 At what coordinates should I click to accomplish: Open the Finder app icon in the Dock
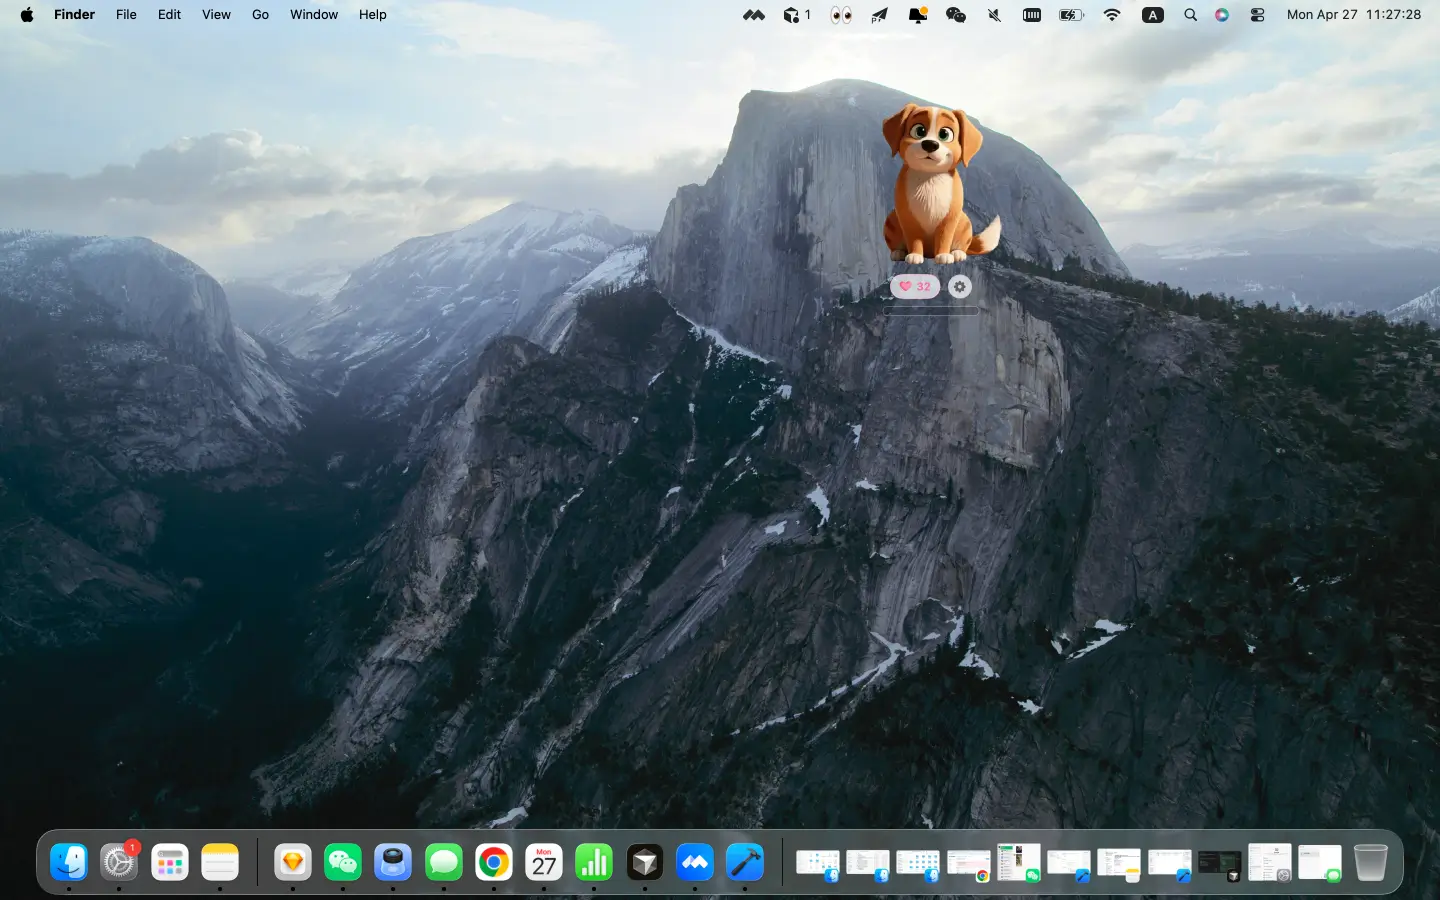[x=69, y=862]
